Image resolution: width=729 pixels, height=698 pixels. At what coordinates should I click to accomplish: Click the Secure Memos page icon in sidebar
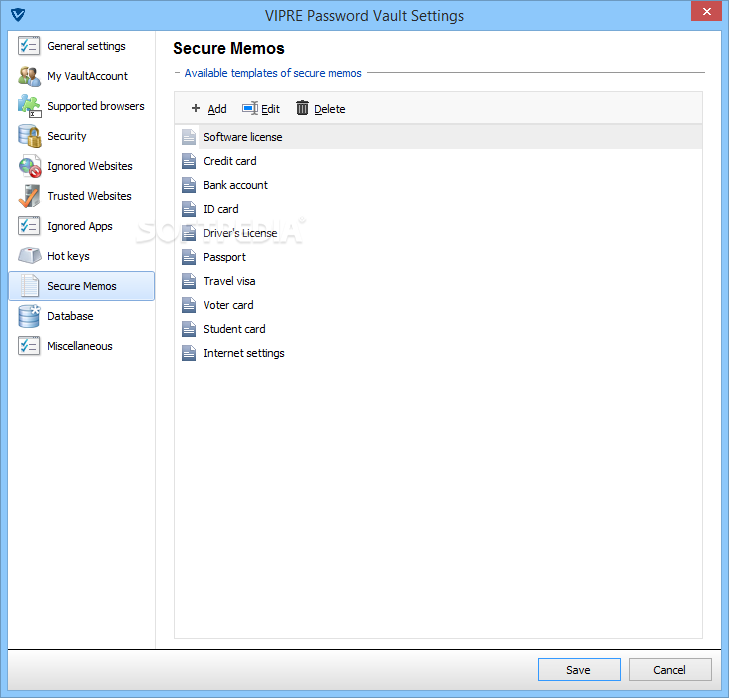(x=30, y=286)
